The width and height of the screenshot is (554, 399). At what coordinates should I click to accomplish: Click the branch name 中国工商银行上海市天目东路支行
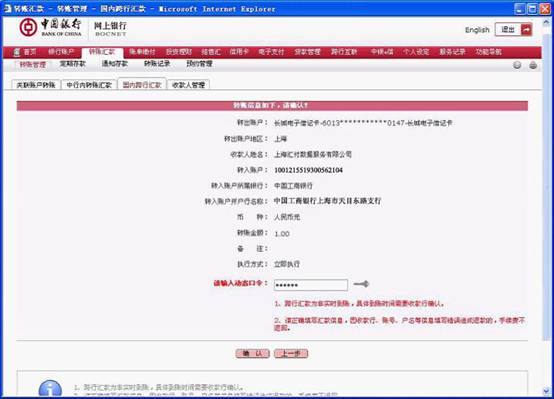tap(328, 201)
